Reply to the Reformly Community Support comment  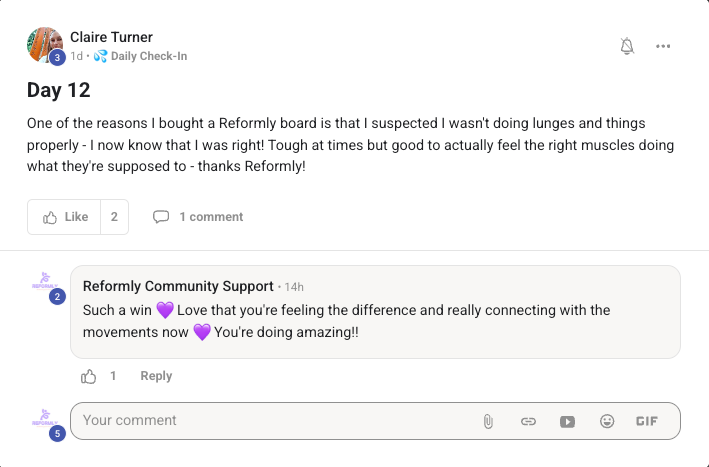click(x=156, y=376)
